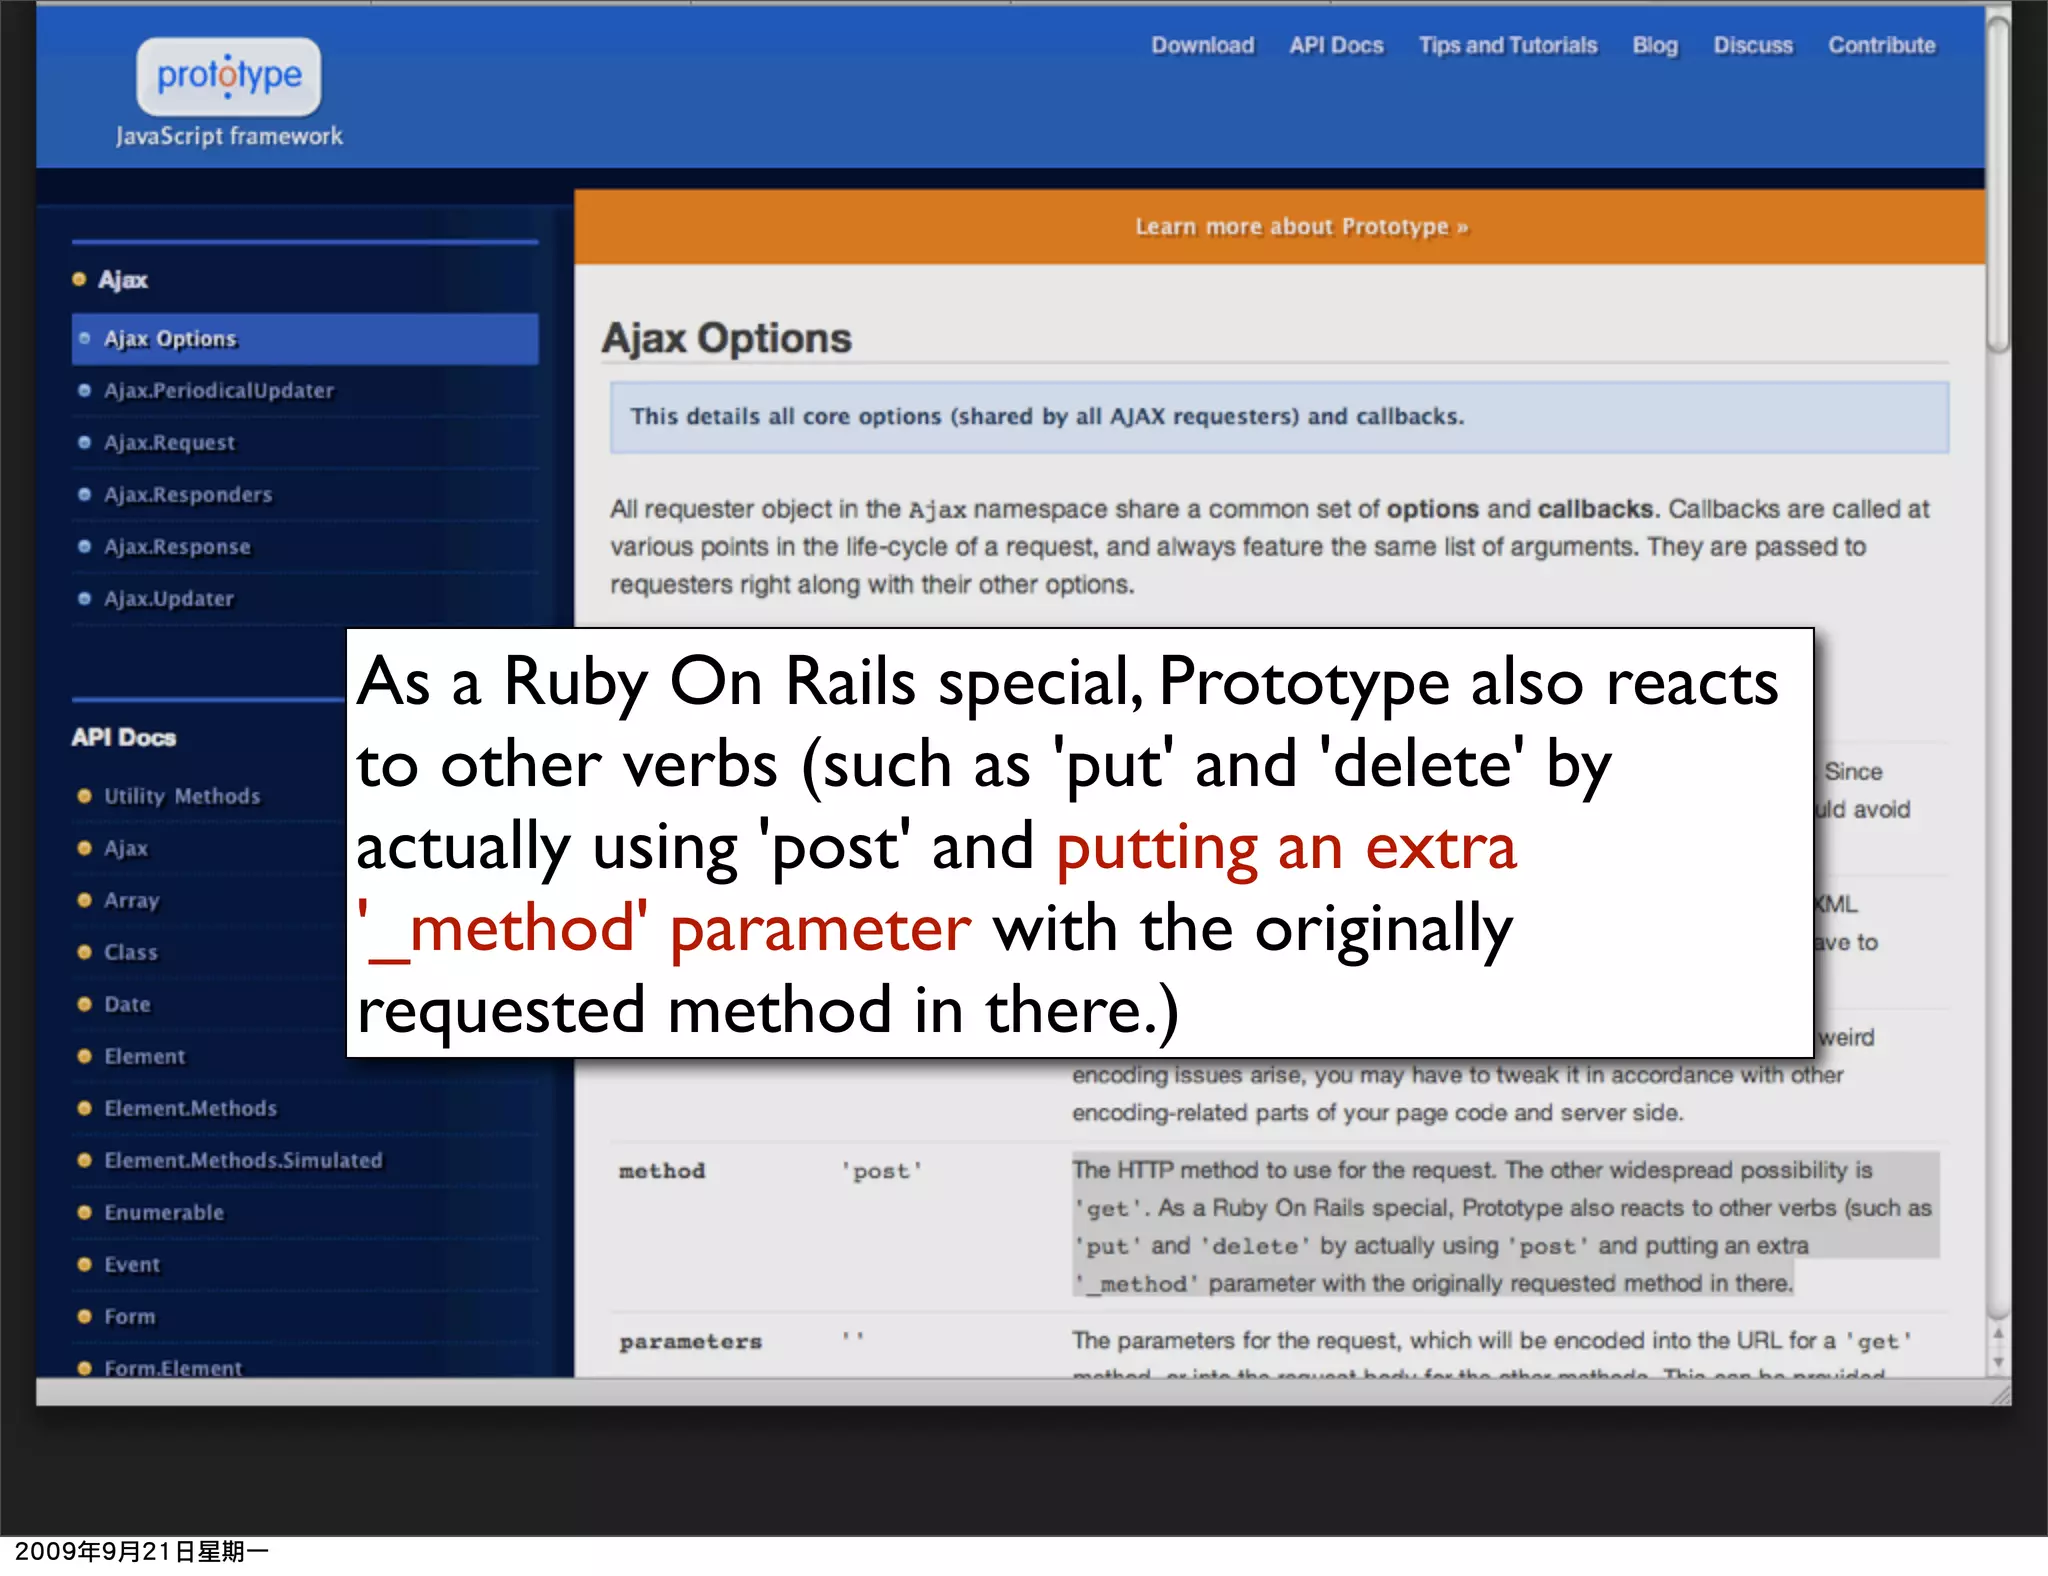Select Element.Methods.Simulated entry
2048x1576 pixels.
[x=243, y=1161]
